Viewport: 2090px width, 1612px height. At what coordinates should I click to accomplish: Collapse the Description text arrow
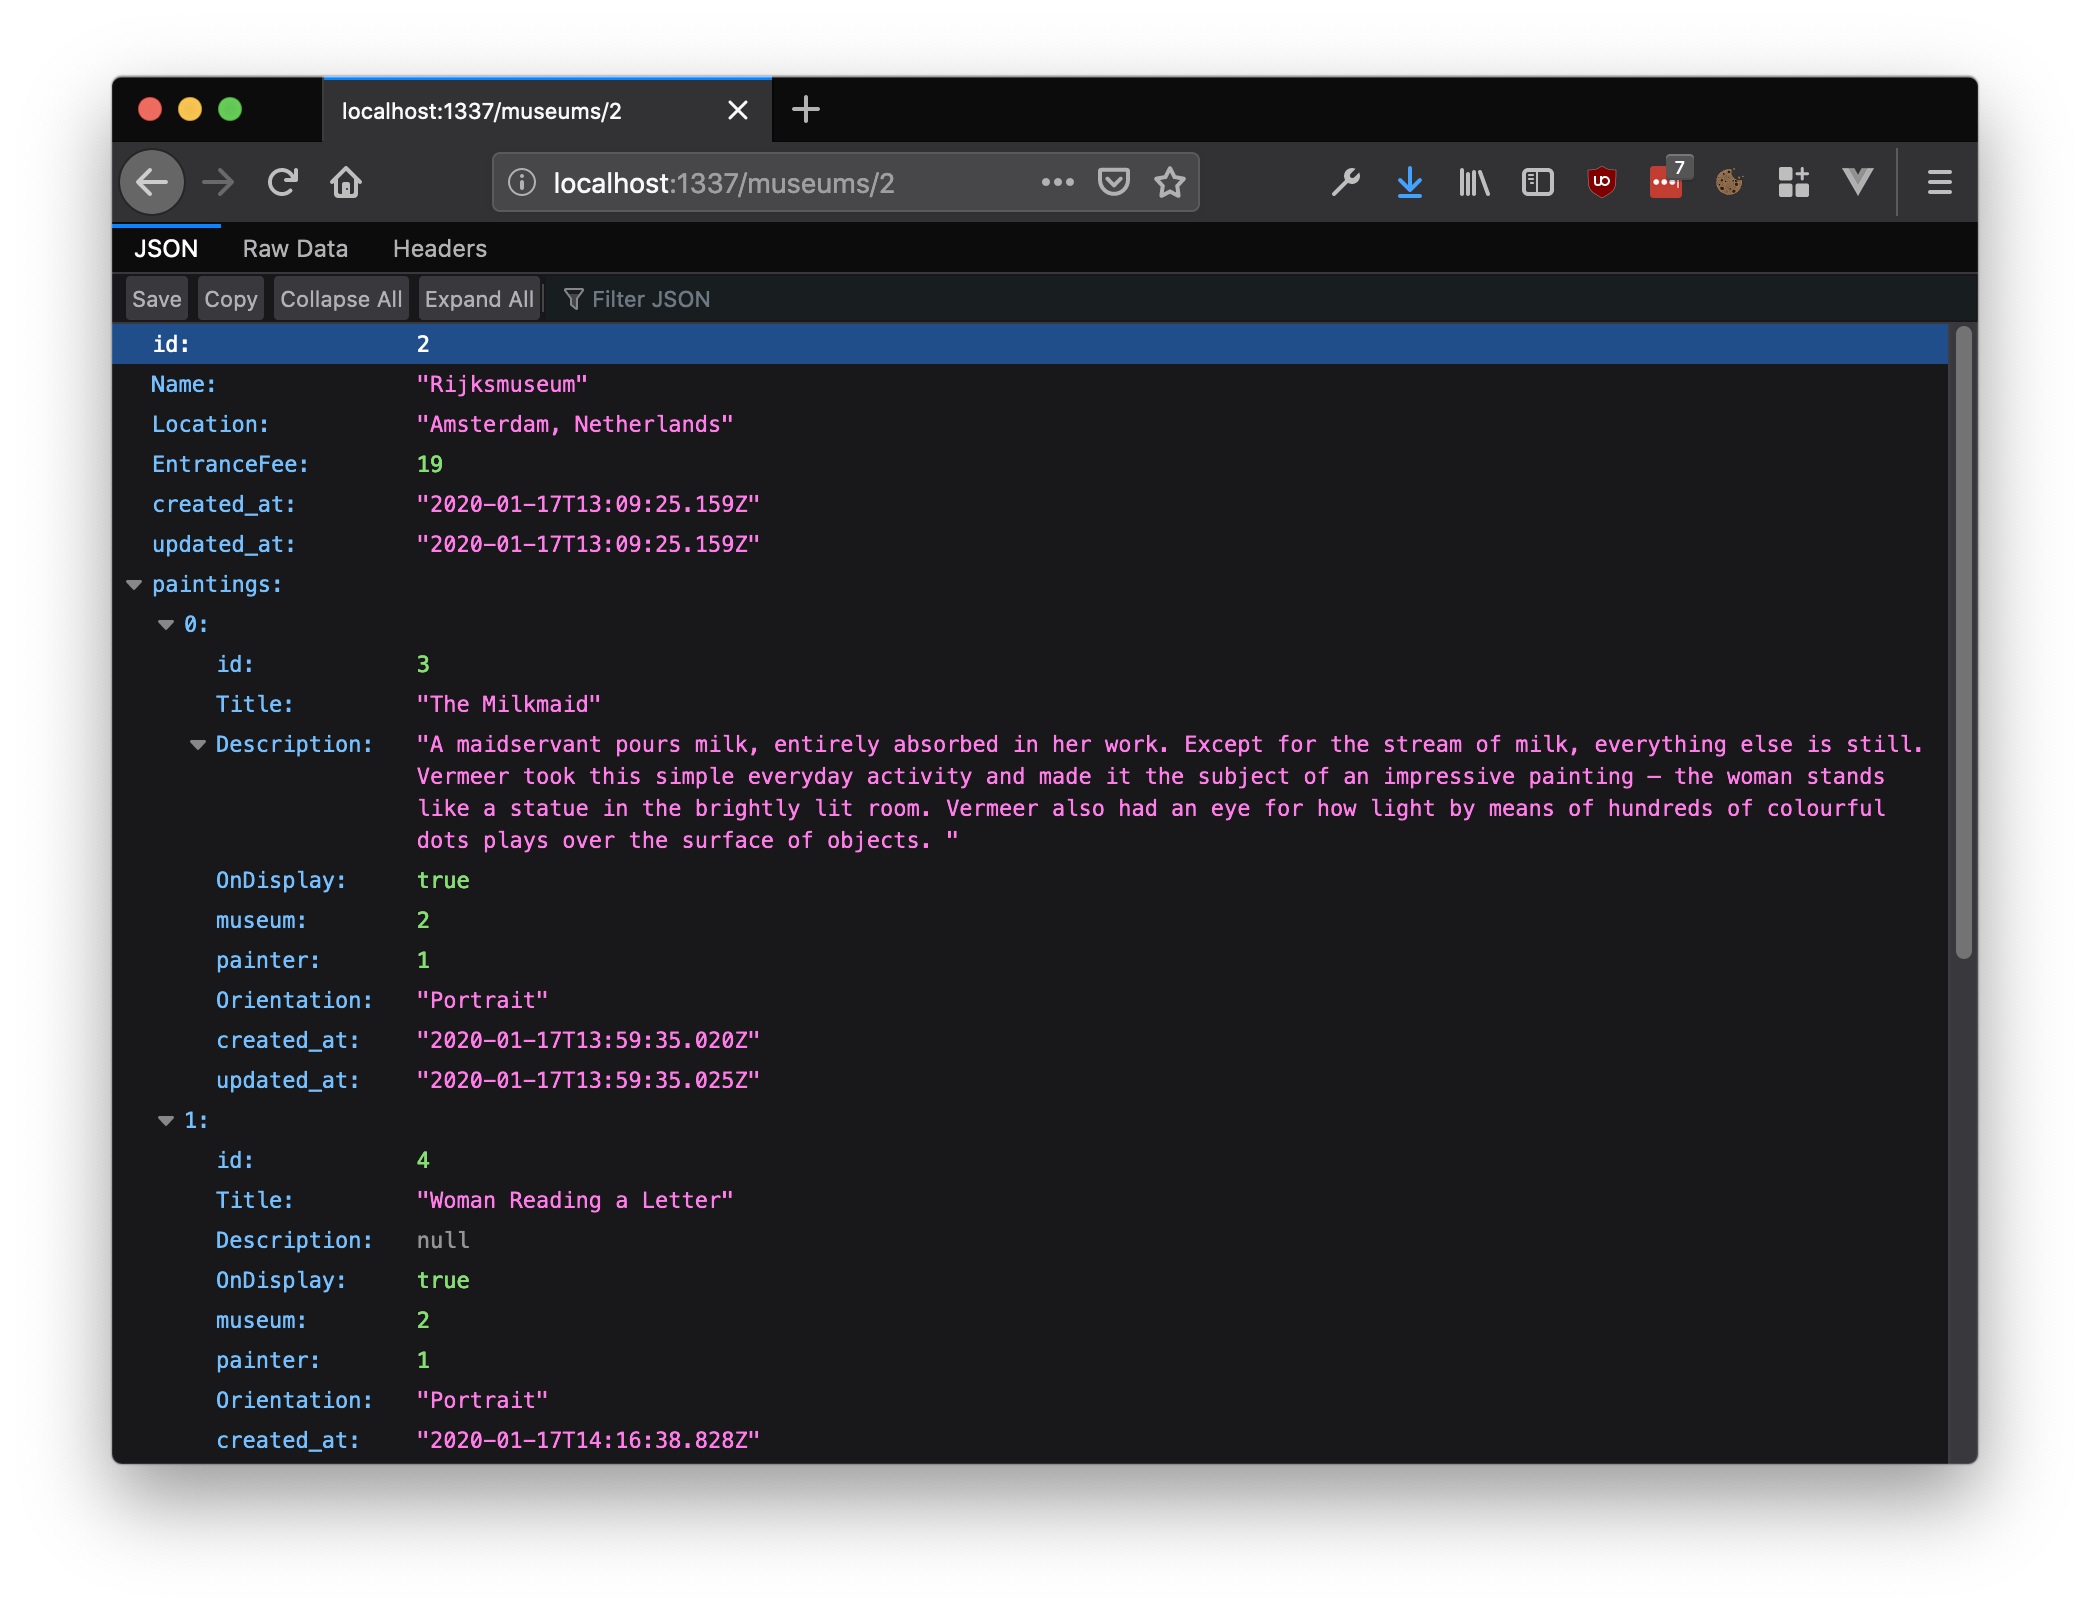(198, 745)
